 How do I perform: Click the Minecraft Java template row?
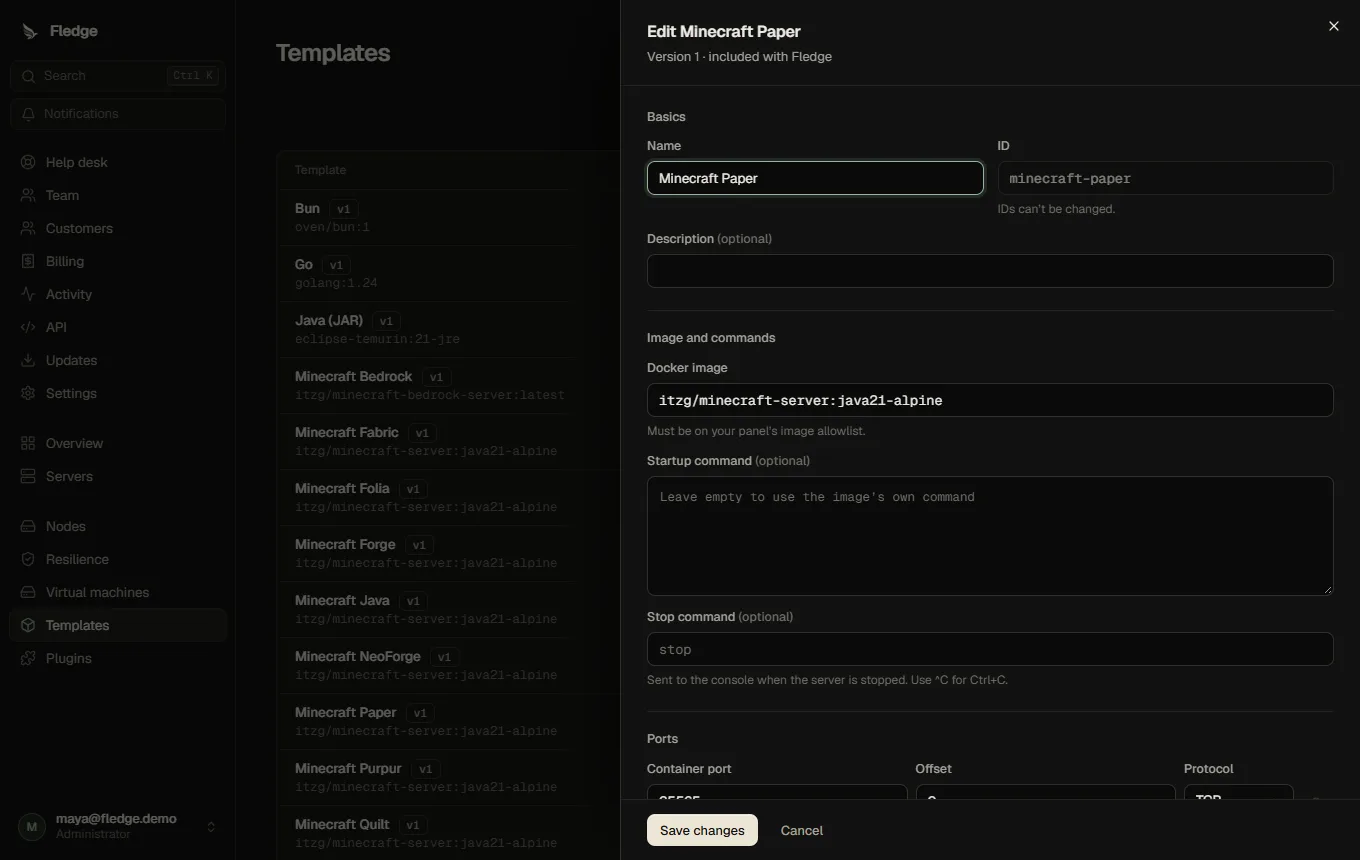(448, 609)
